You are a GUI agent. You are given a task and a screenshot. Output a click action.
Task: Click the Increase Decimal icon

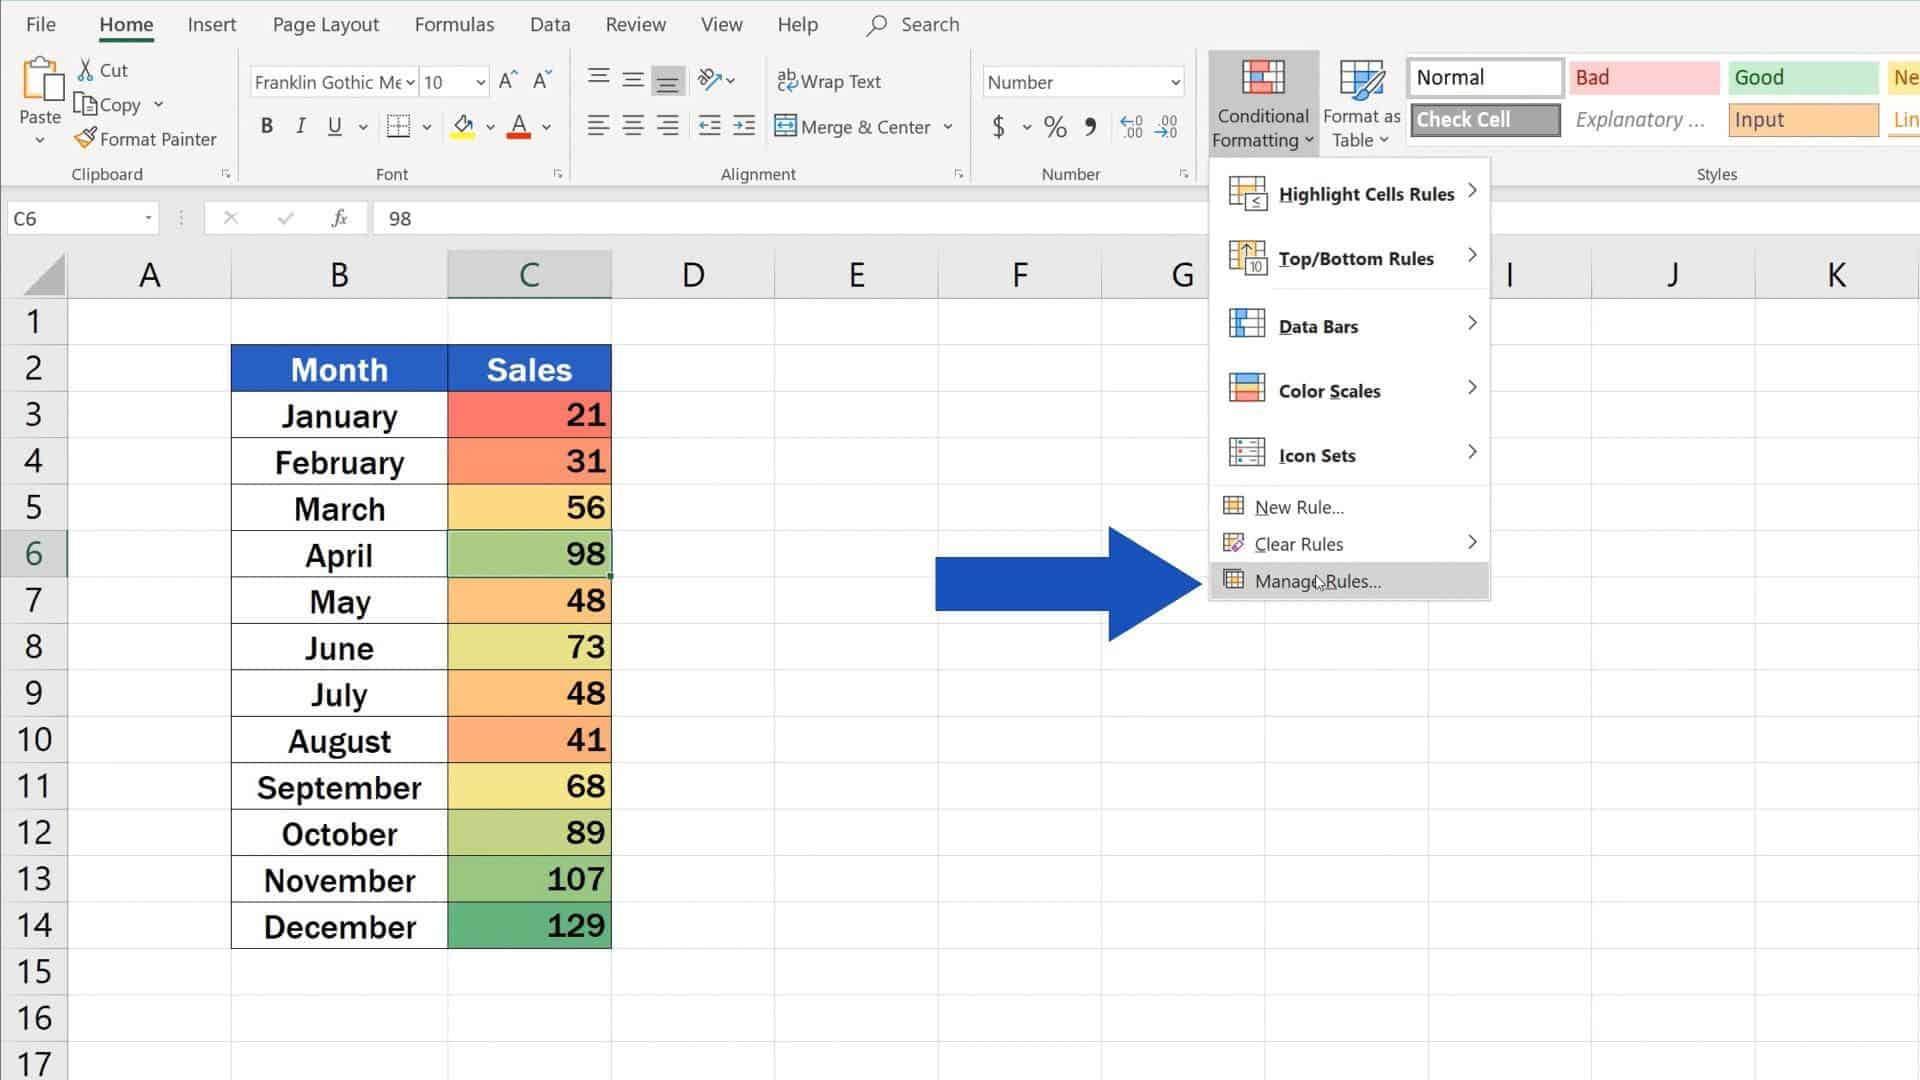1131,127
